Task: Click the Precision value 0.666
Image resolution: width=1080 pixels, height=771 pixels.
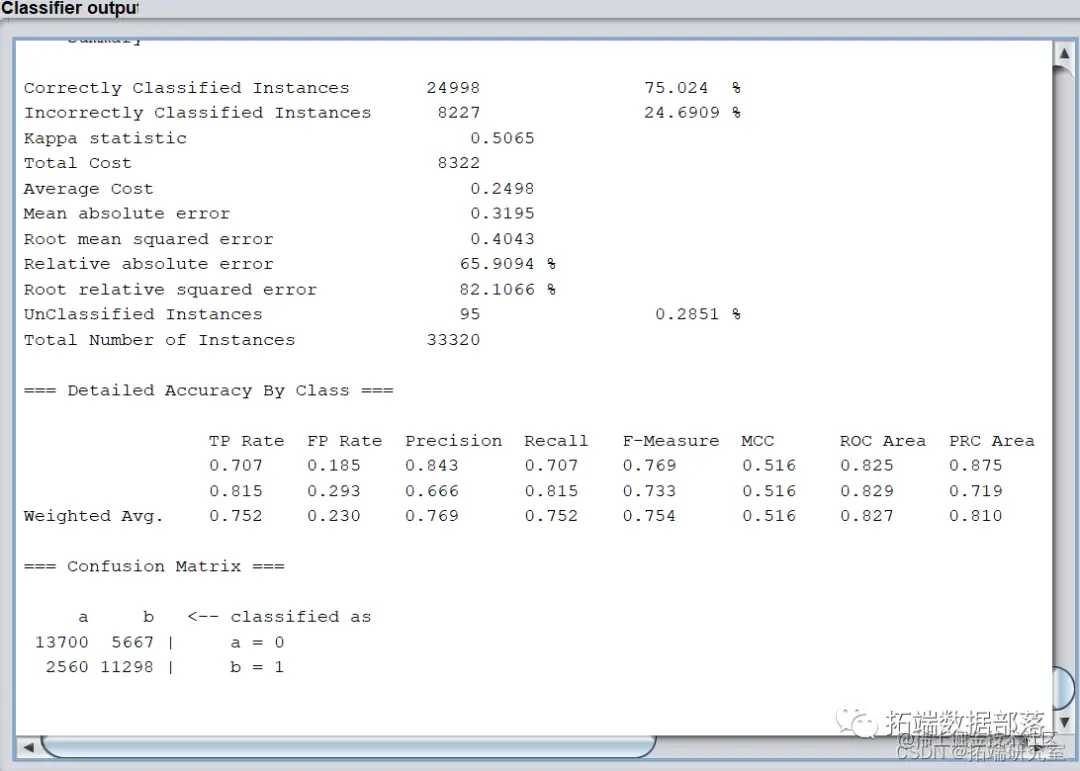Action: click(431, 491)
